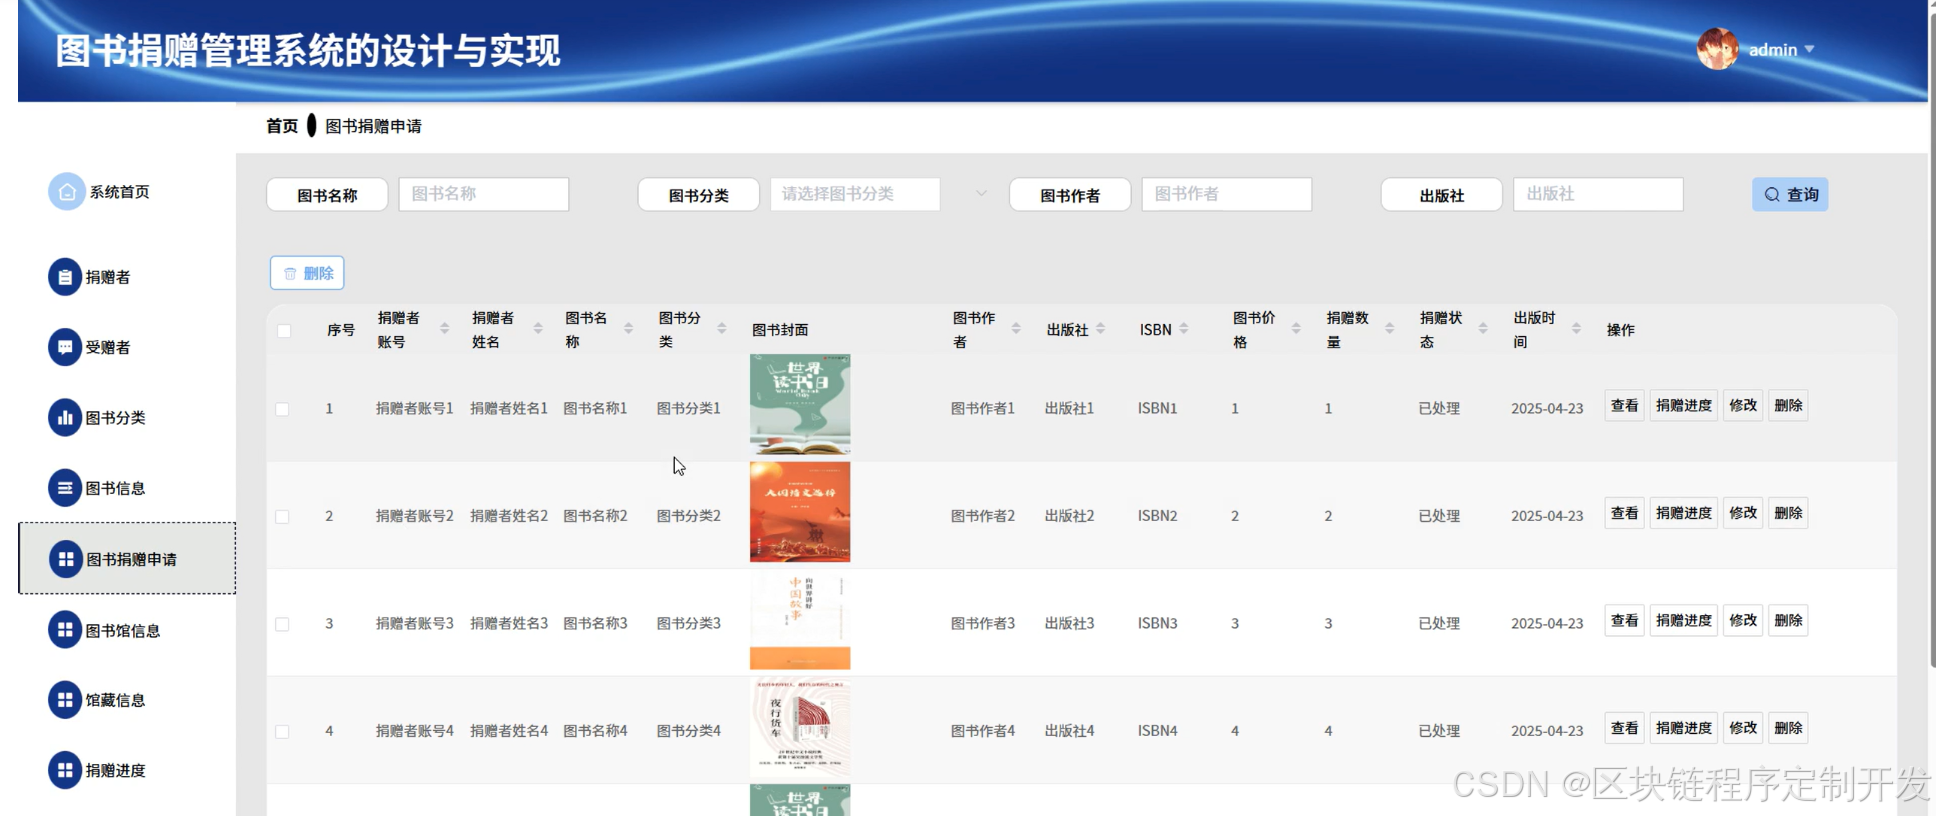The width and height of the screenshot is (1936, 816).
Task: Click the 图书分类 bar chart icon
Action: pos(65,418)
